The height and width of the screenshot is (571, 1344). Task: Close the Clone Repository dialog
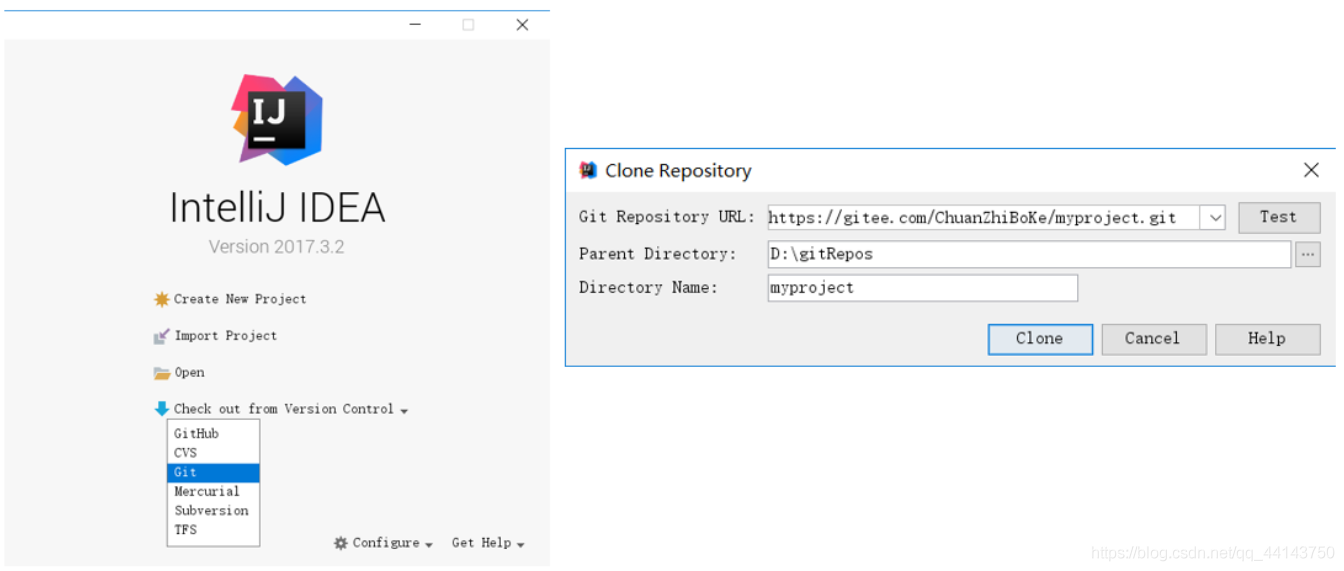click(1311, 171)
